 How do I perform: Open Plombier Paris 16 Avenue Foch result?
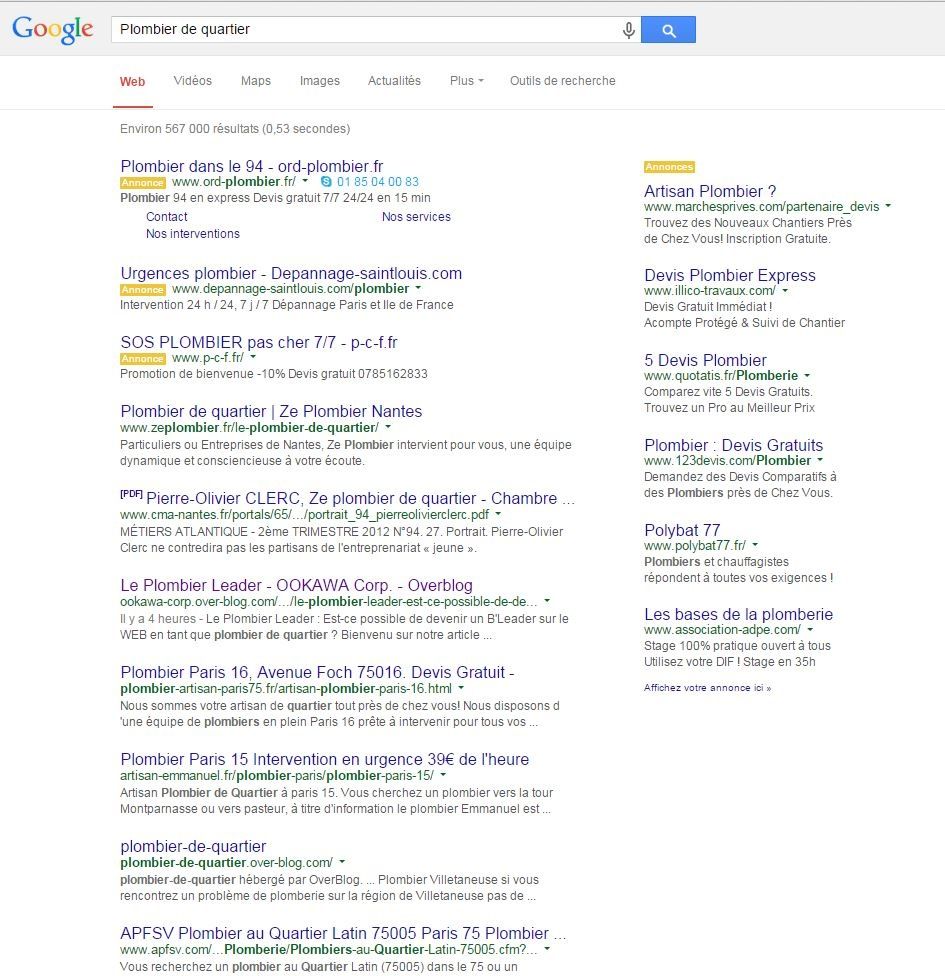tap(317, 672)
